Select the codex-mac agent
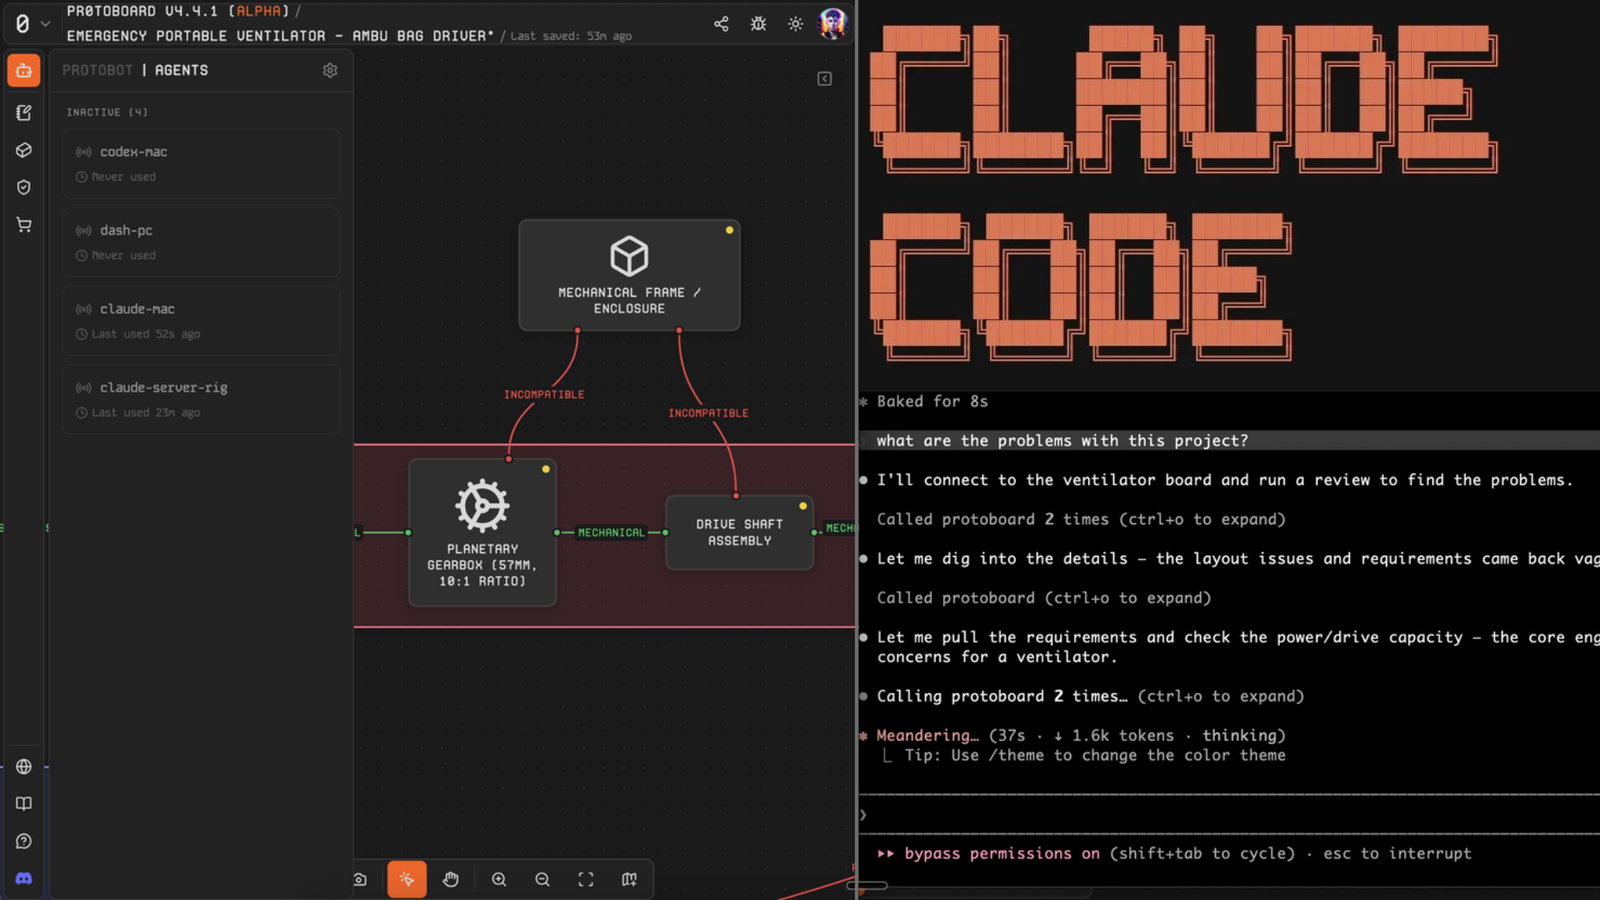1600x900 pixels. click(201, 163)
